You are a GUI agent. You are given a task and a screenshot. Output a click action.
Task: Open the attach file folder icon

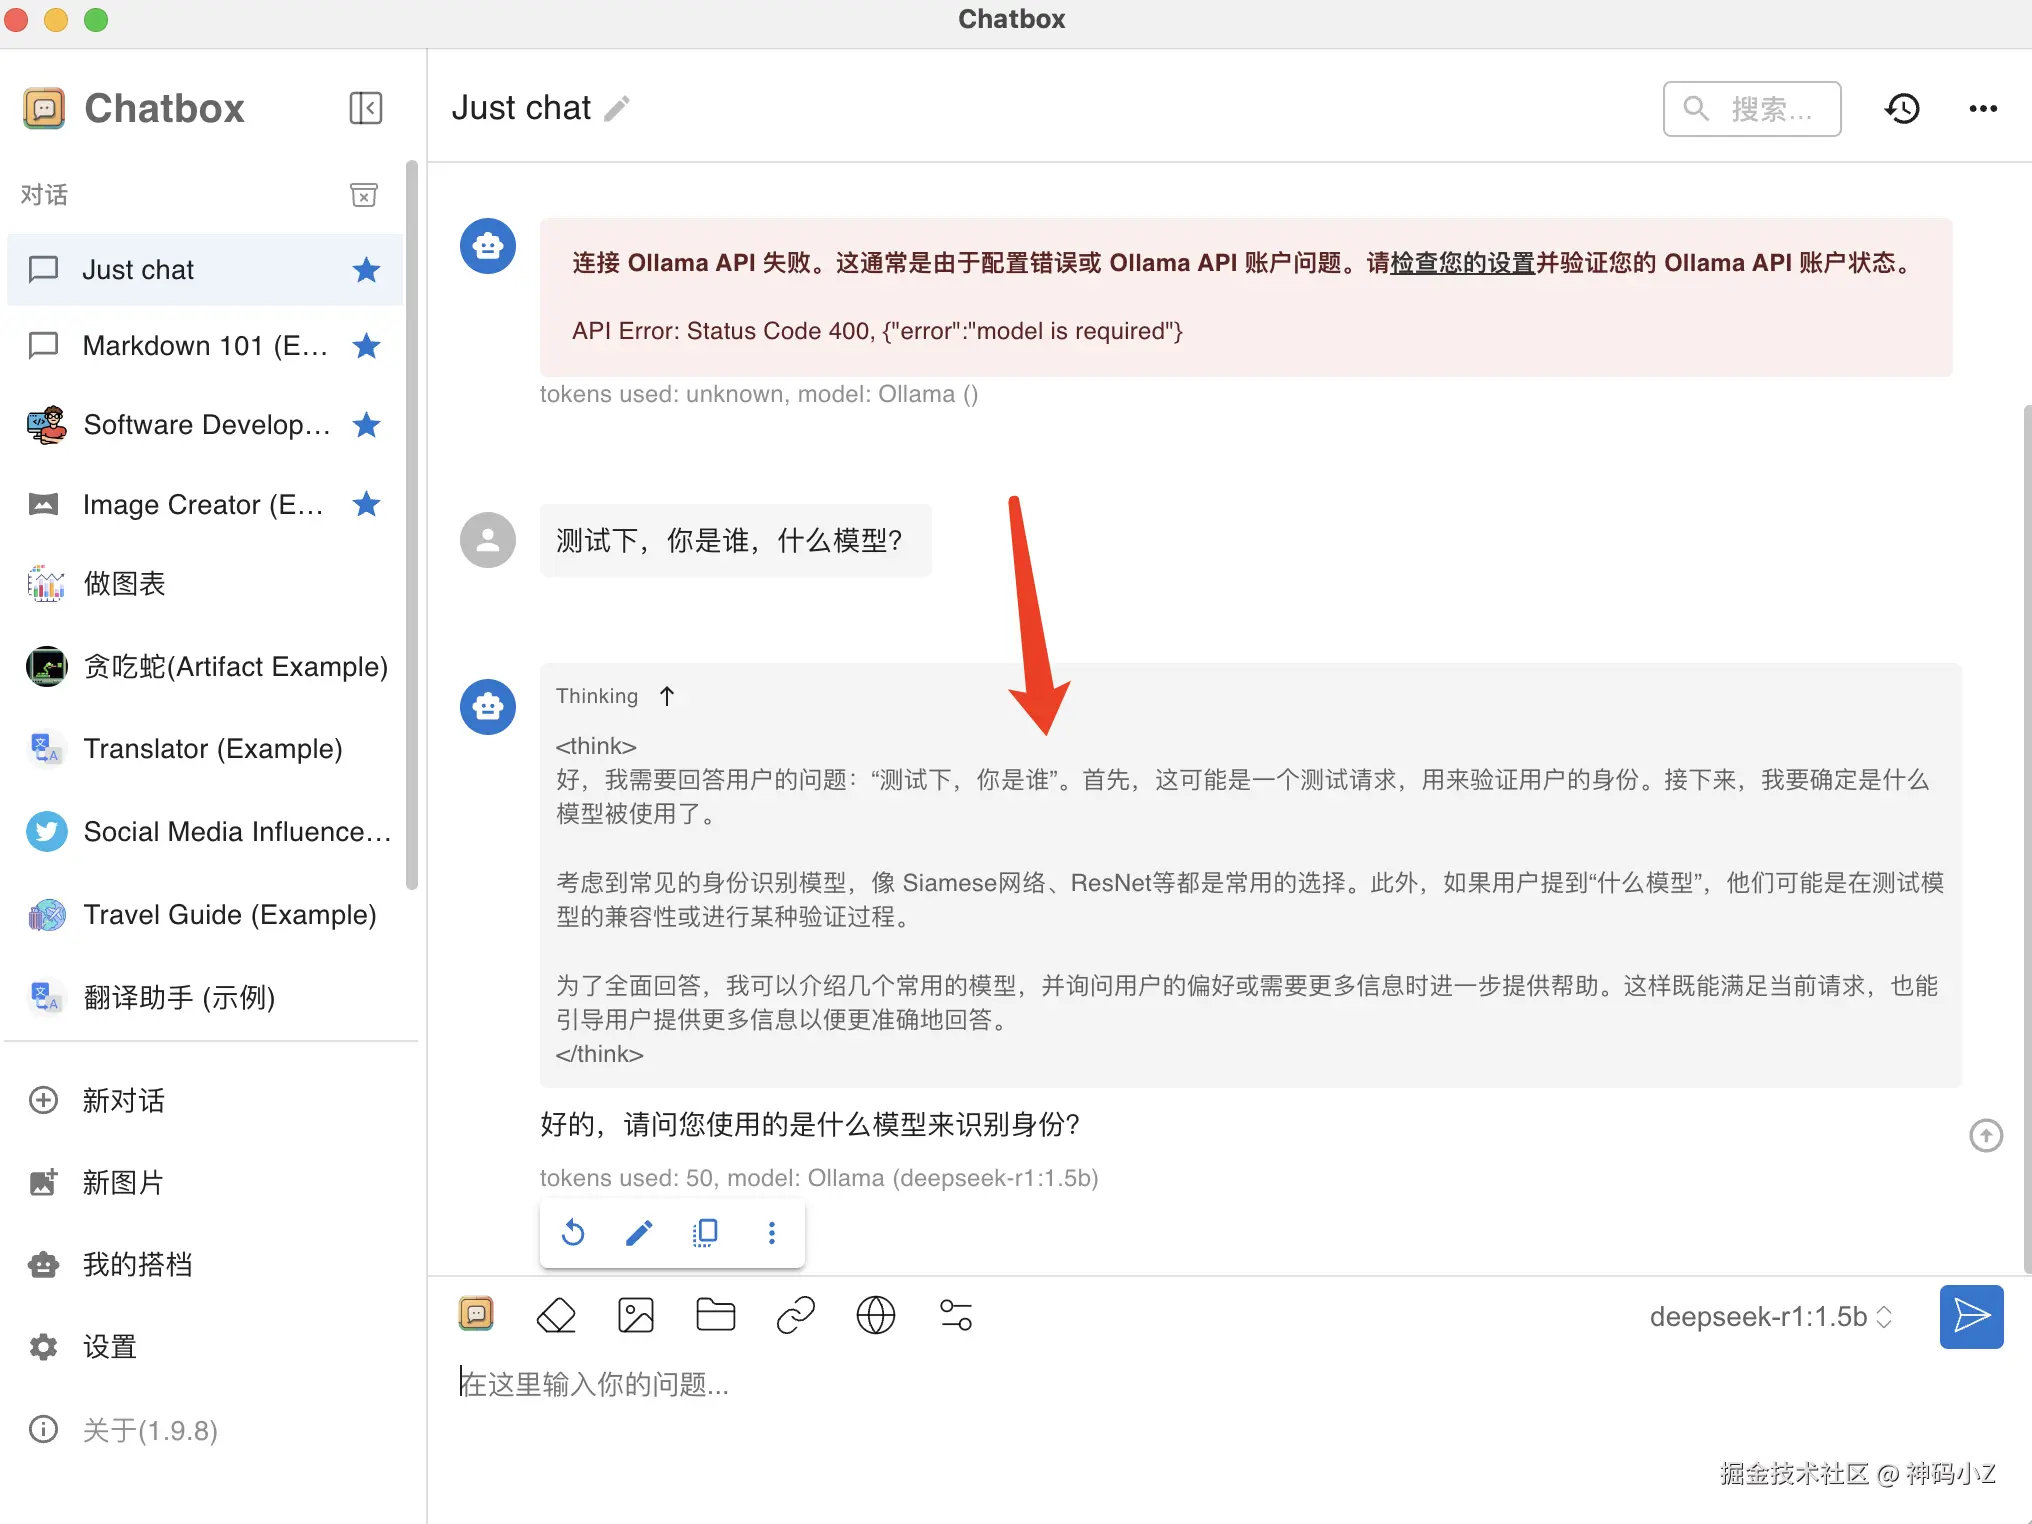(716, 1315)
